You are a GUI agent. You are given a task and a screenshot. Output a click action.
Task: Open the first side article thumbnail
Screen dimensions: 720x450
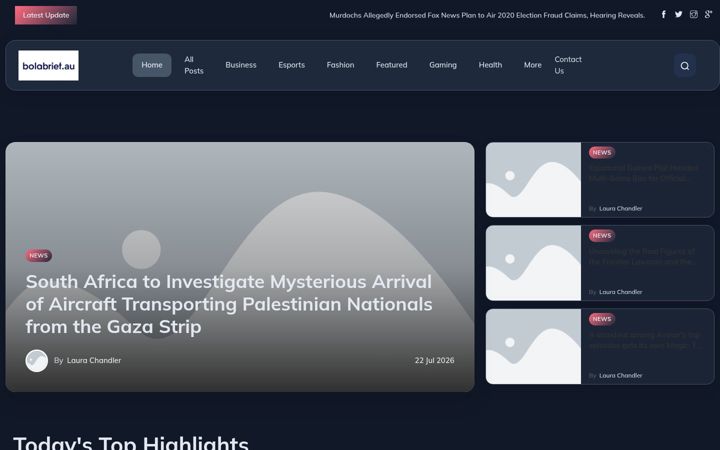pos(533,180)
